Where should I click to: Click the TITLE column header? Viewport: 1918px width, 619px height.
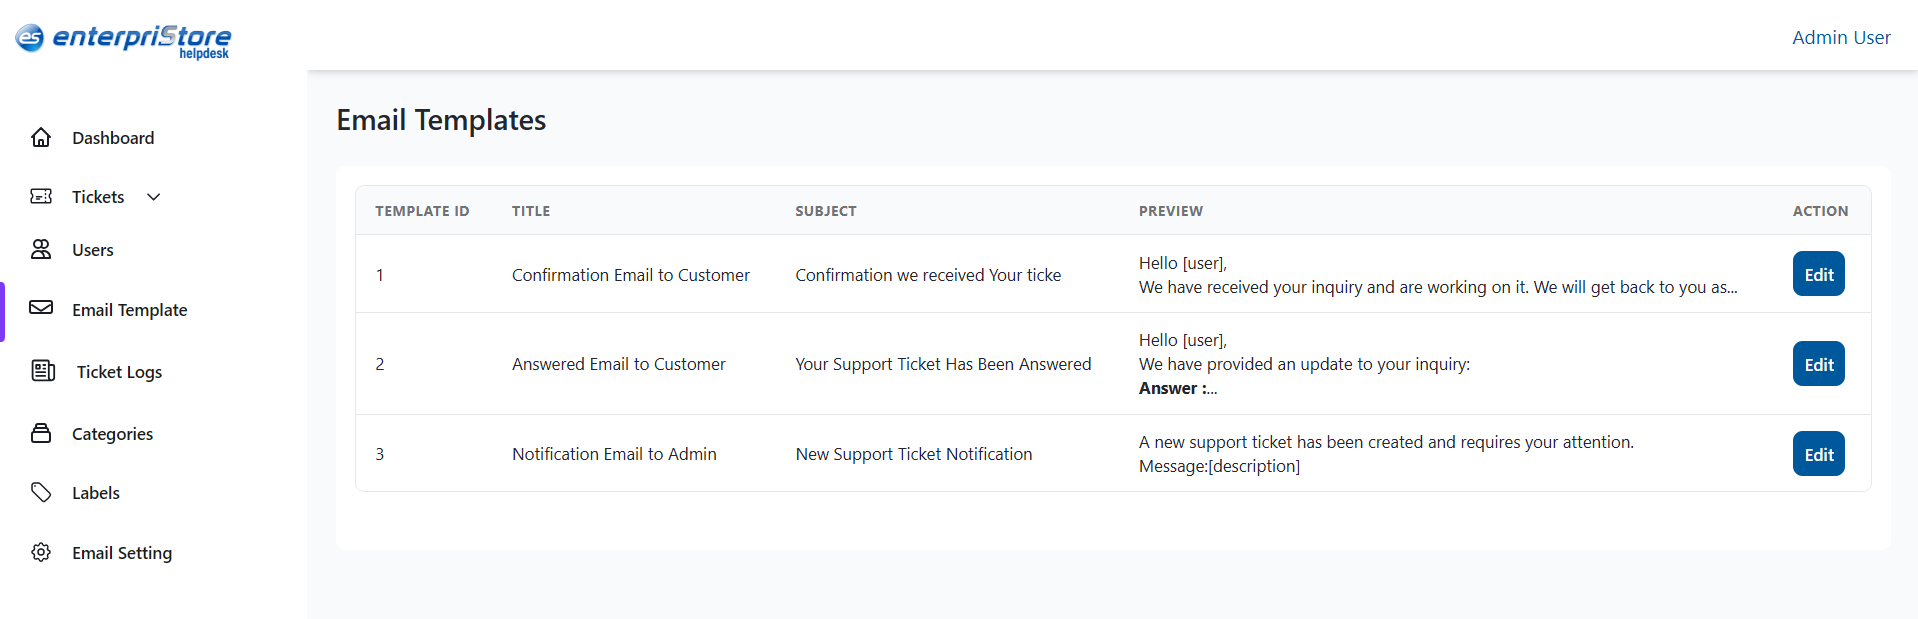pyautogui.click(x=531, y=211)
